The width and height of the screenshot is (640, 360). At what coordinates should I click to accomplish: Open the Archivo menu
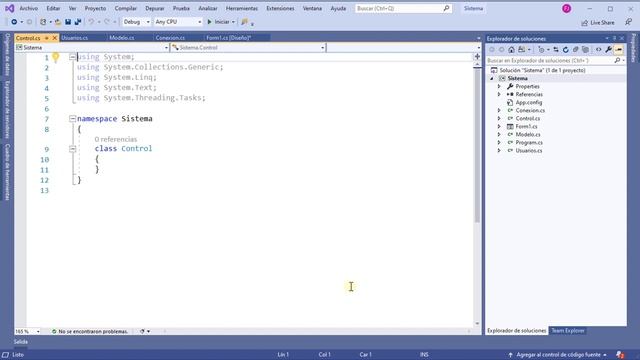tap(29, 9)
